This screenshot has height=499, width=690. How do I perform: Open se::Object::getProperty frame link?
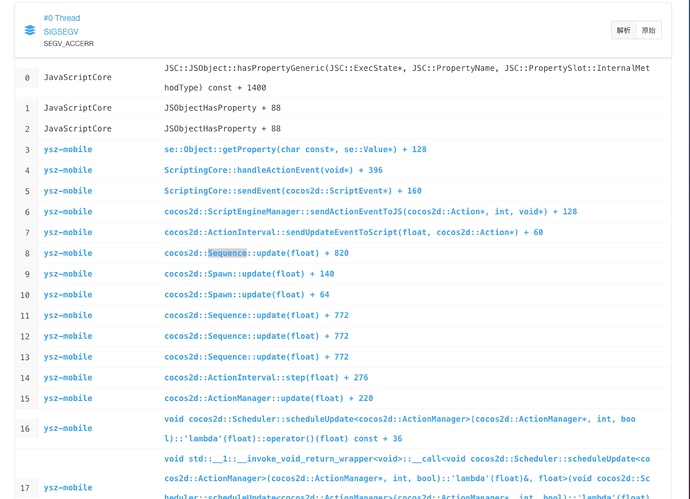coord(295,149)
